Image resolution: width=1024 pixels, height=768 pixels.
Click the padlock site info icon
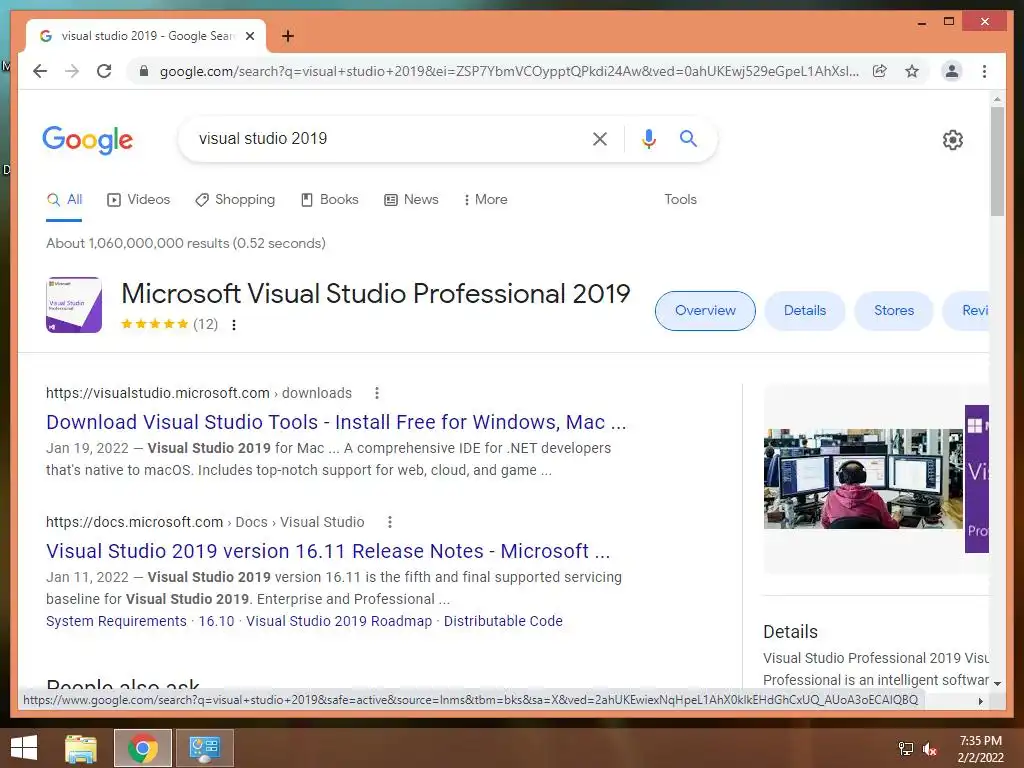pyautogui.click(x=144, y=71)
